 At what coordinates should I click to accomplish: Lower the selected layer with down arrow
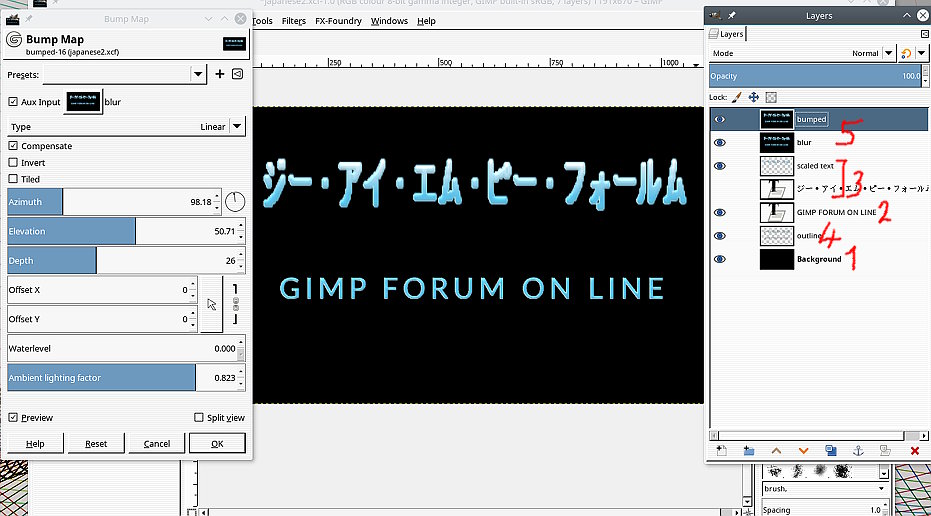point(803,451)
